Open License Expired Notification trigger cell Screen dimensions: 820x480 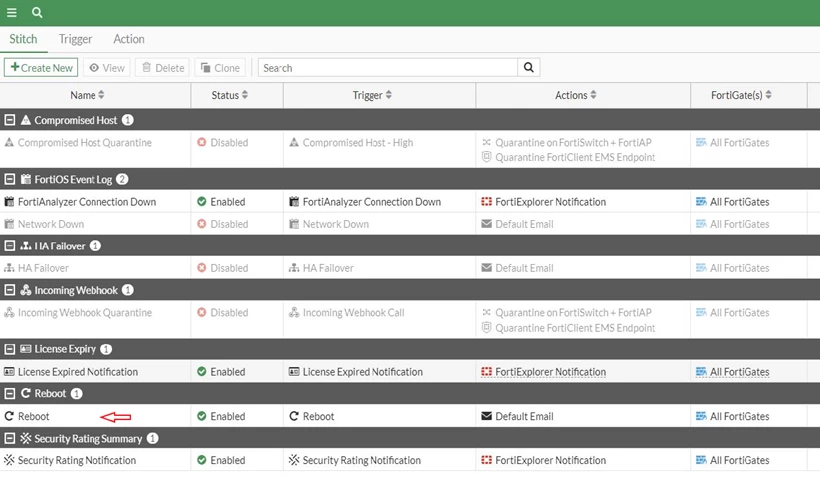click(x=362, y=372)
